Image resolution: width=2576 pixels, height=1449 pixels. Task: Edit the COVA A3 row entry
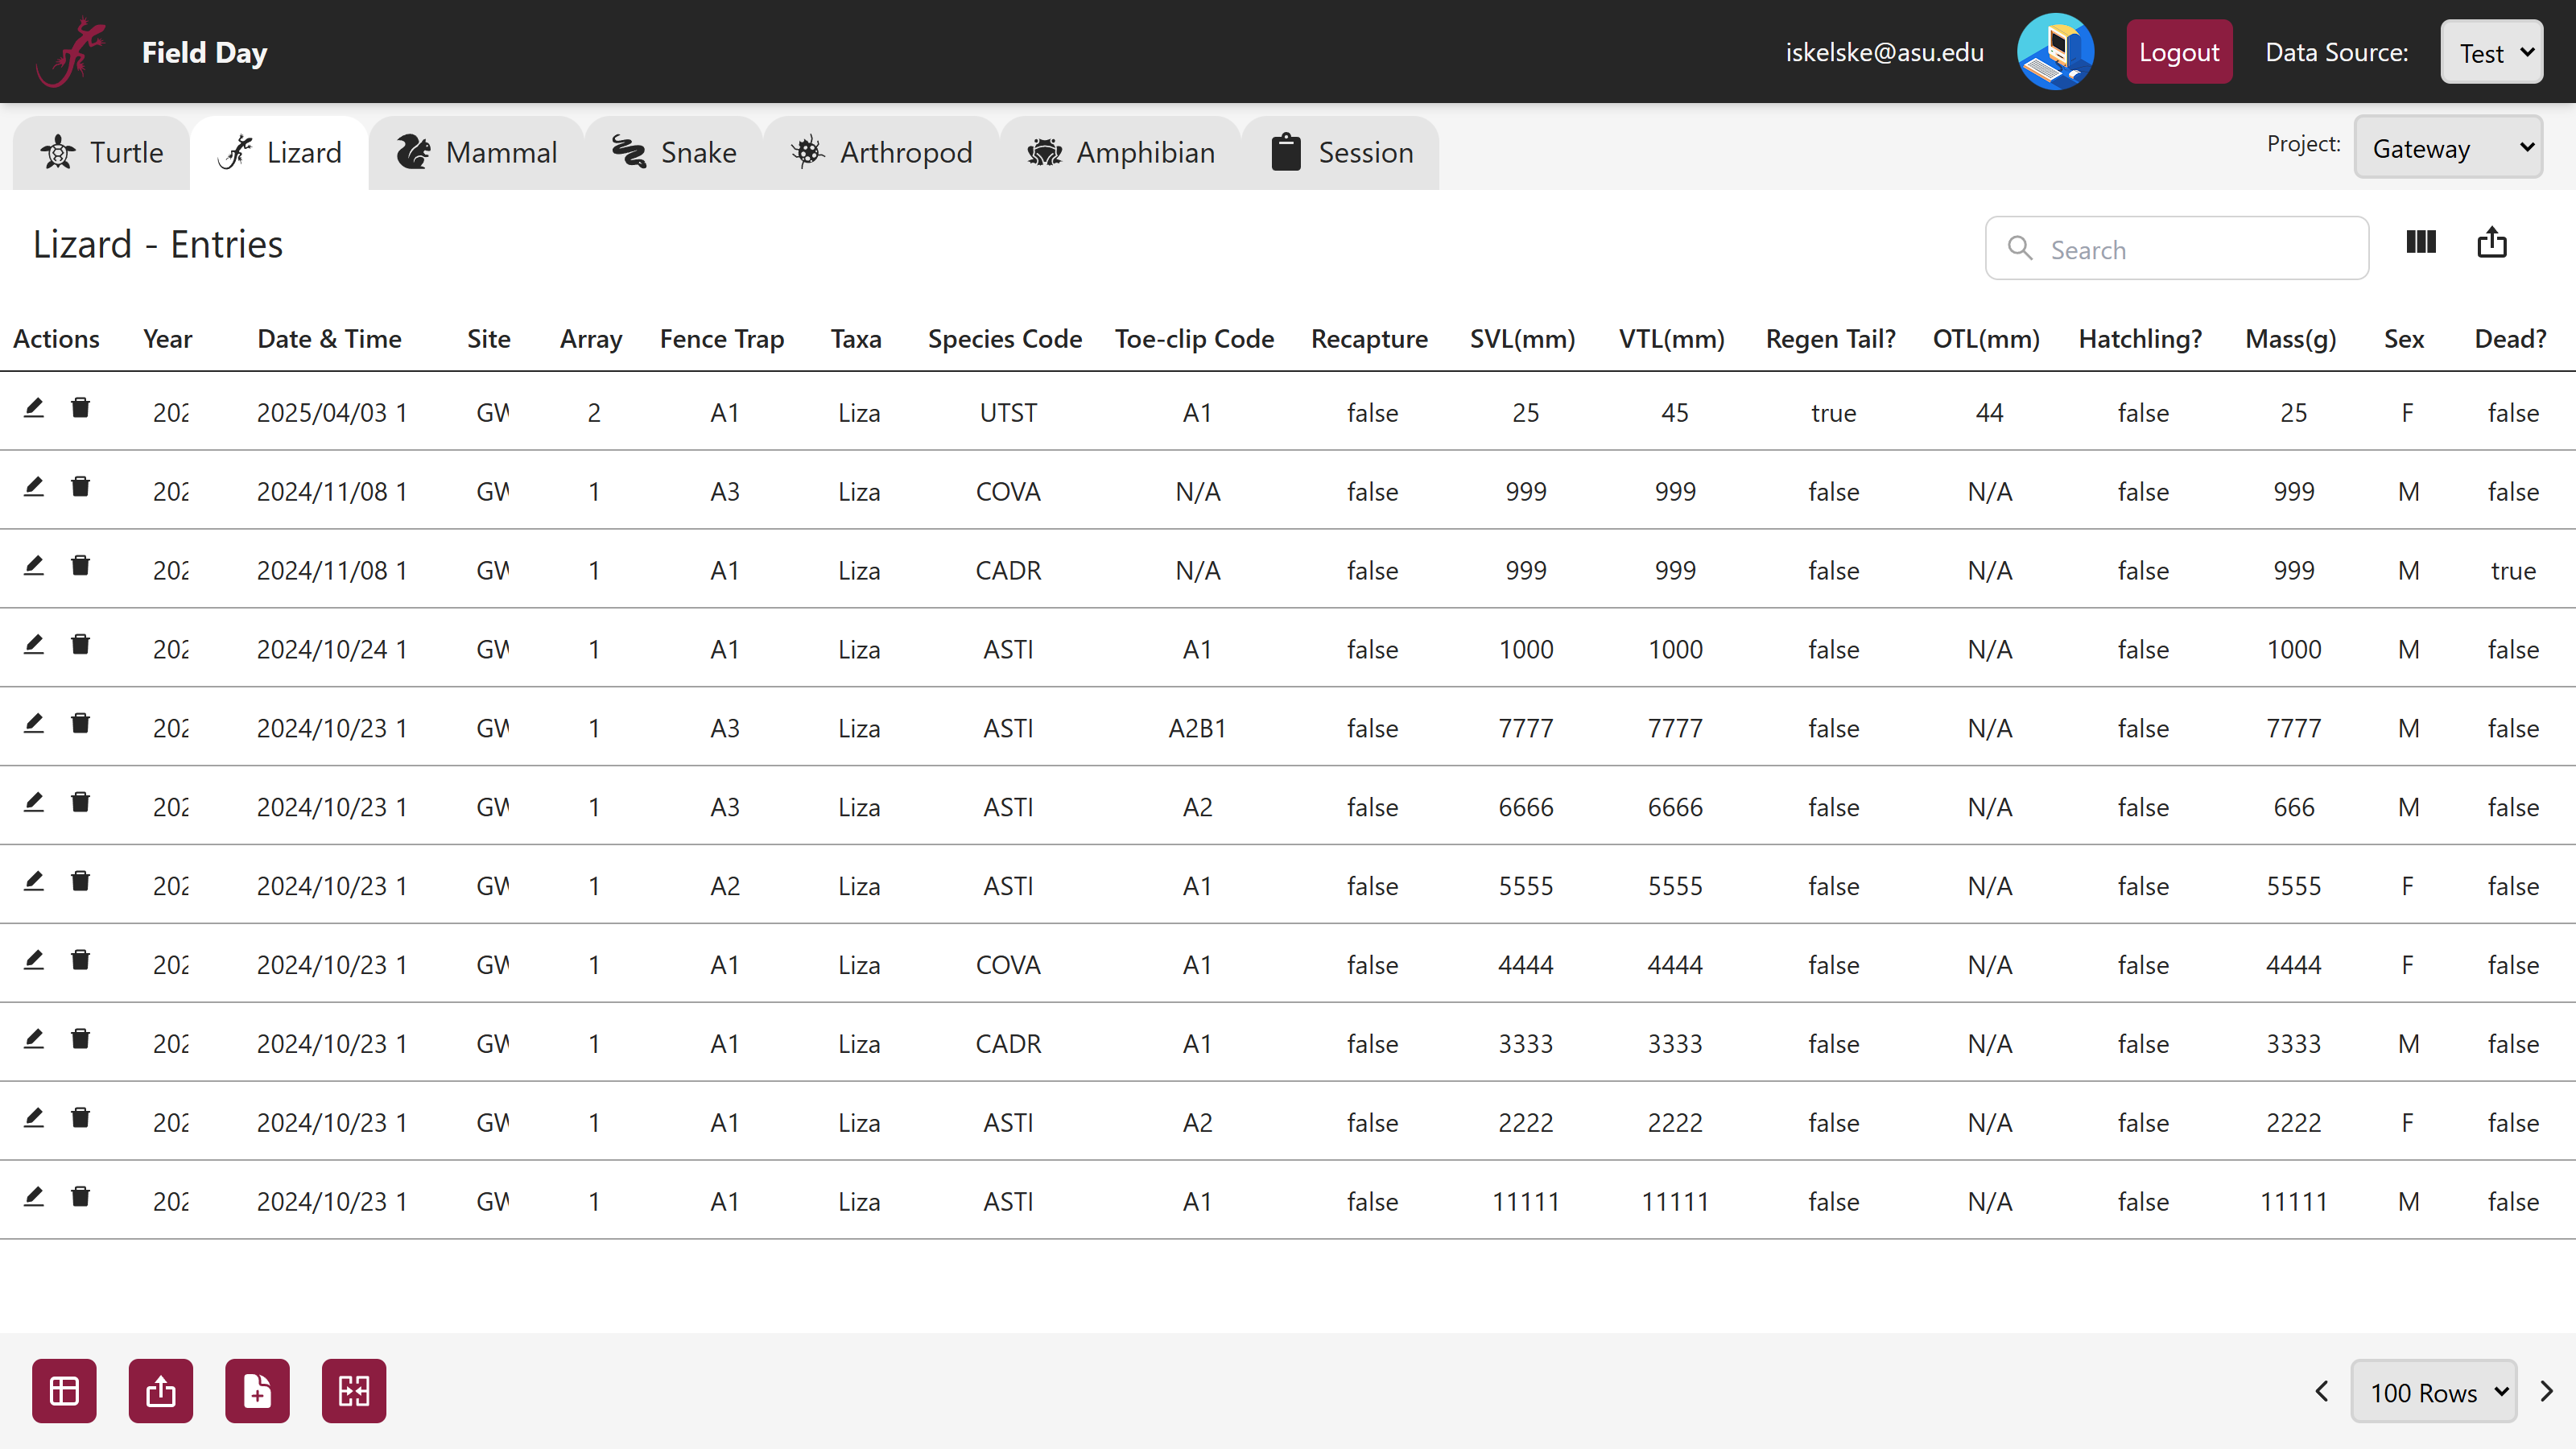pyautogui.click(x=34, y=487)
